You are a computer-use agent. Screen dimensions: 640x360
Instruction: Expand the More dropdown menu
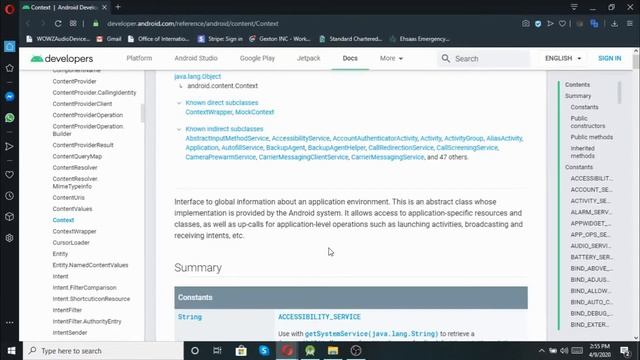click(x=391, y=58)
